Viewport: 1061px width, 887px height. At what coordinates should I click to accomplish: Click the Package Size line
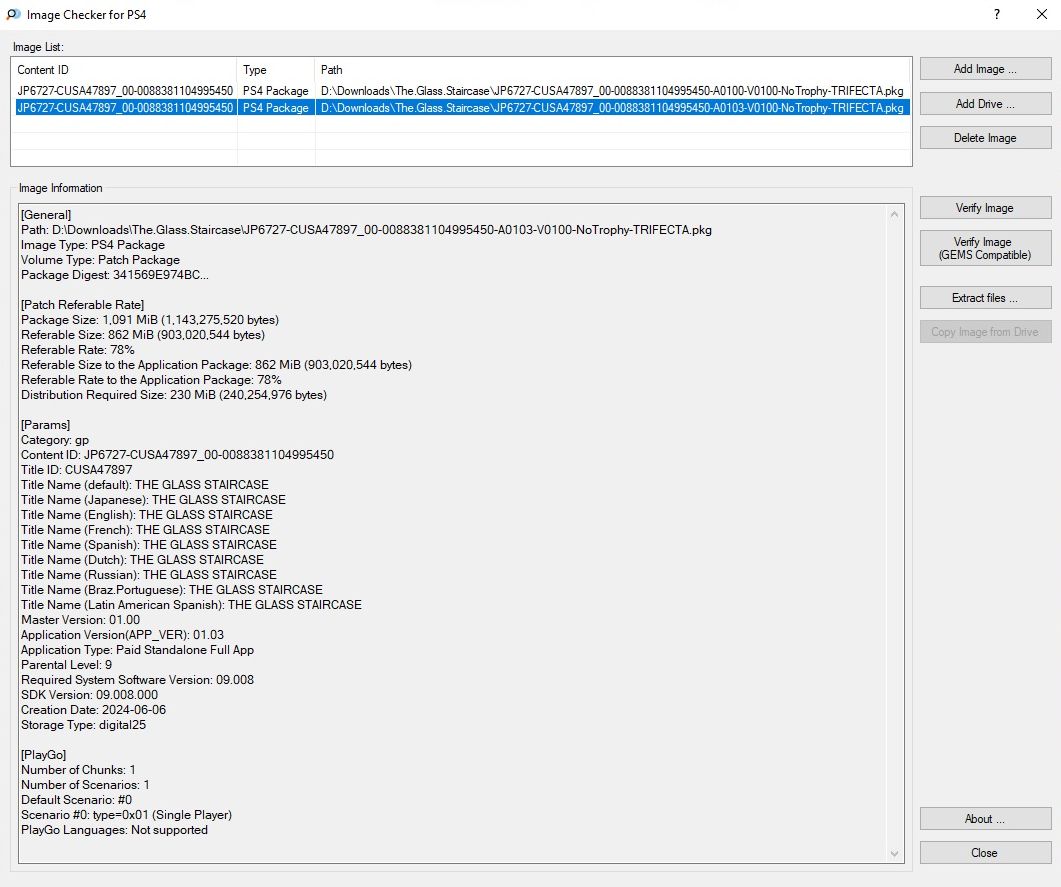pos(150,320)
